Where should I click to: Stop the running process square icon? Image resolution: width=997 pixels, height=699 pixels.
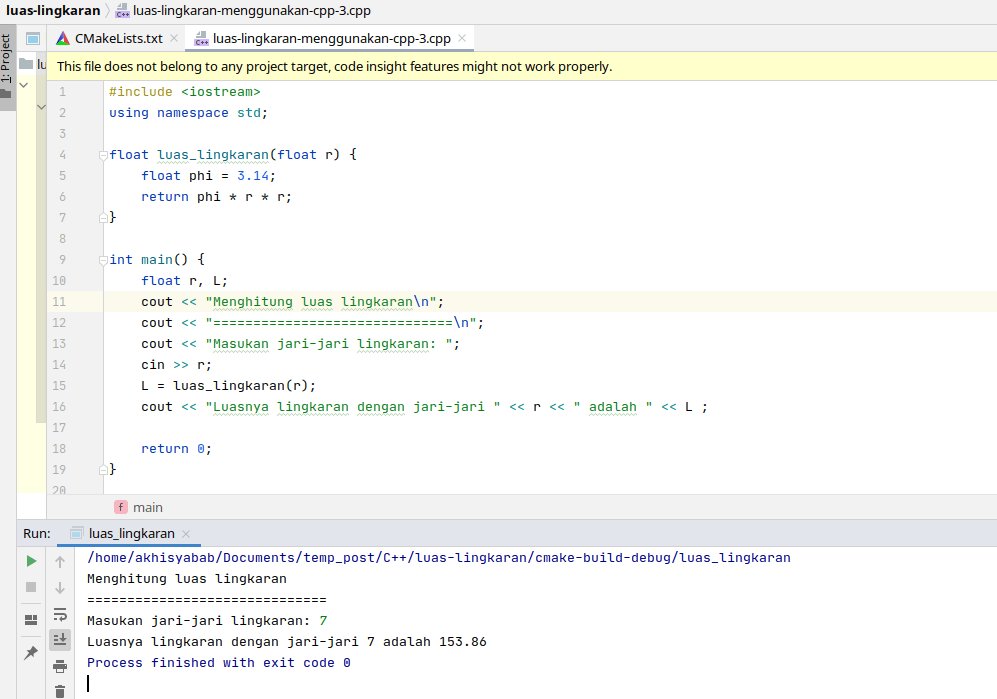[x=31, y=587]
